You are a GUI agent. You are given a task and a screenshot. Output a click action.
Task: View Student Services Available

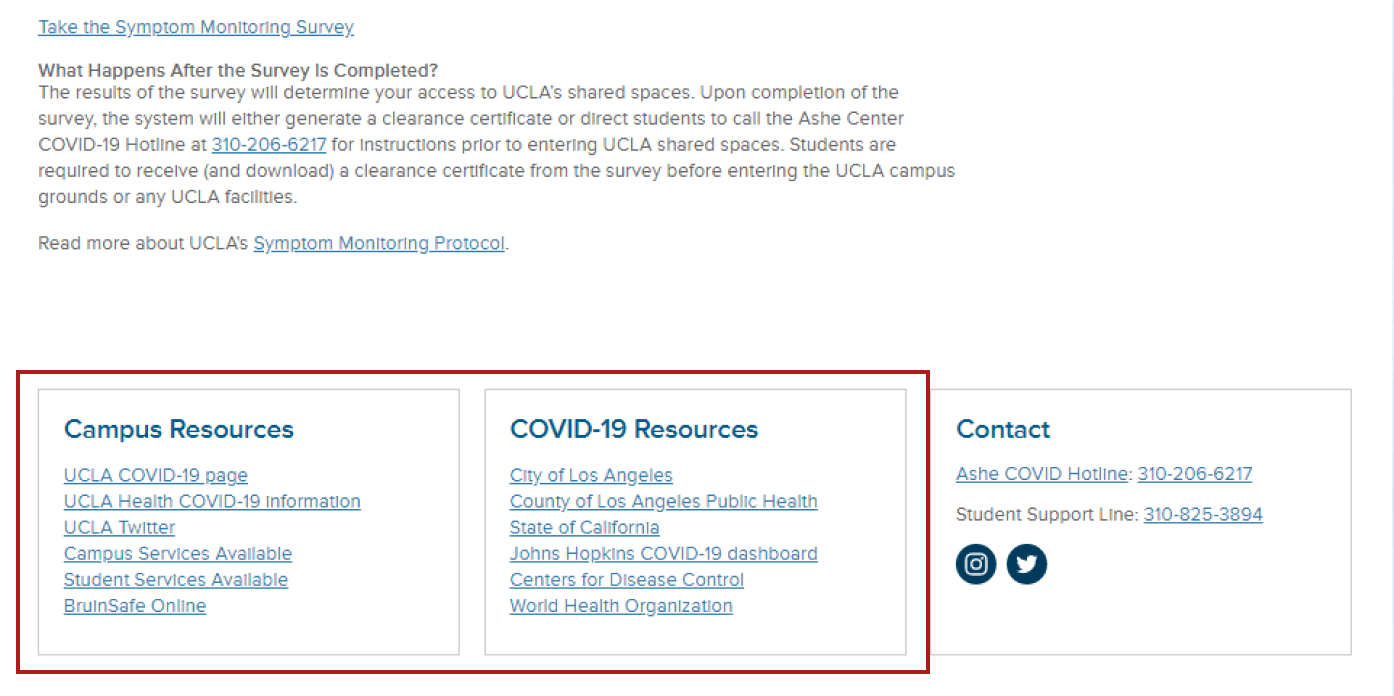(176, 579)
